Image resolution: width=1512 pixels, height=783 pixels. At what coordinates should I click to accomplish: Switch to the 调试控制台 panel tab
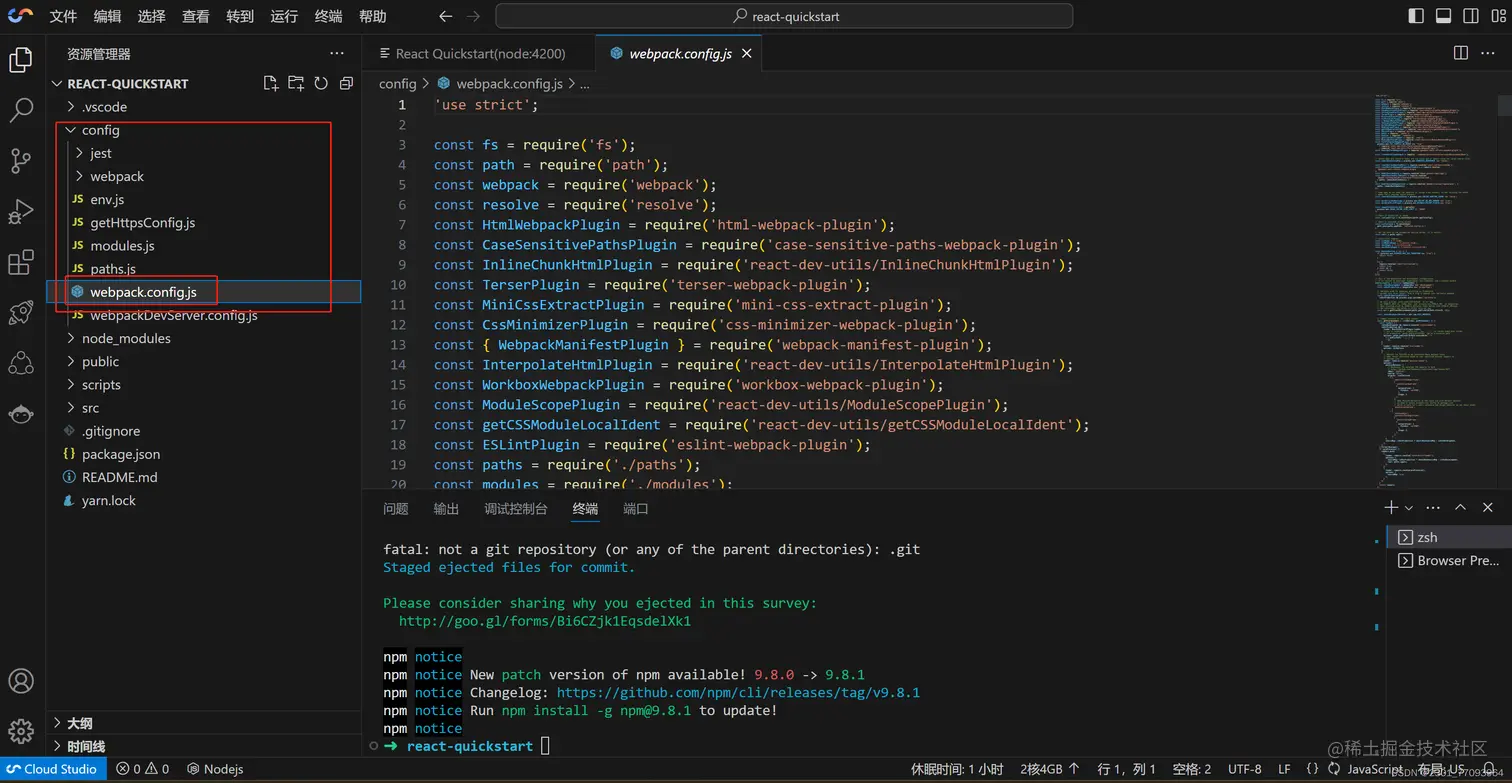coord(516,509)
